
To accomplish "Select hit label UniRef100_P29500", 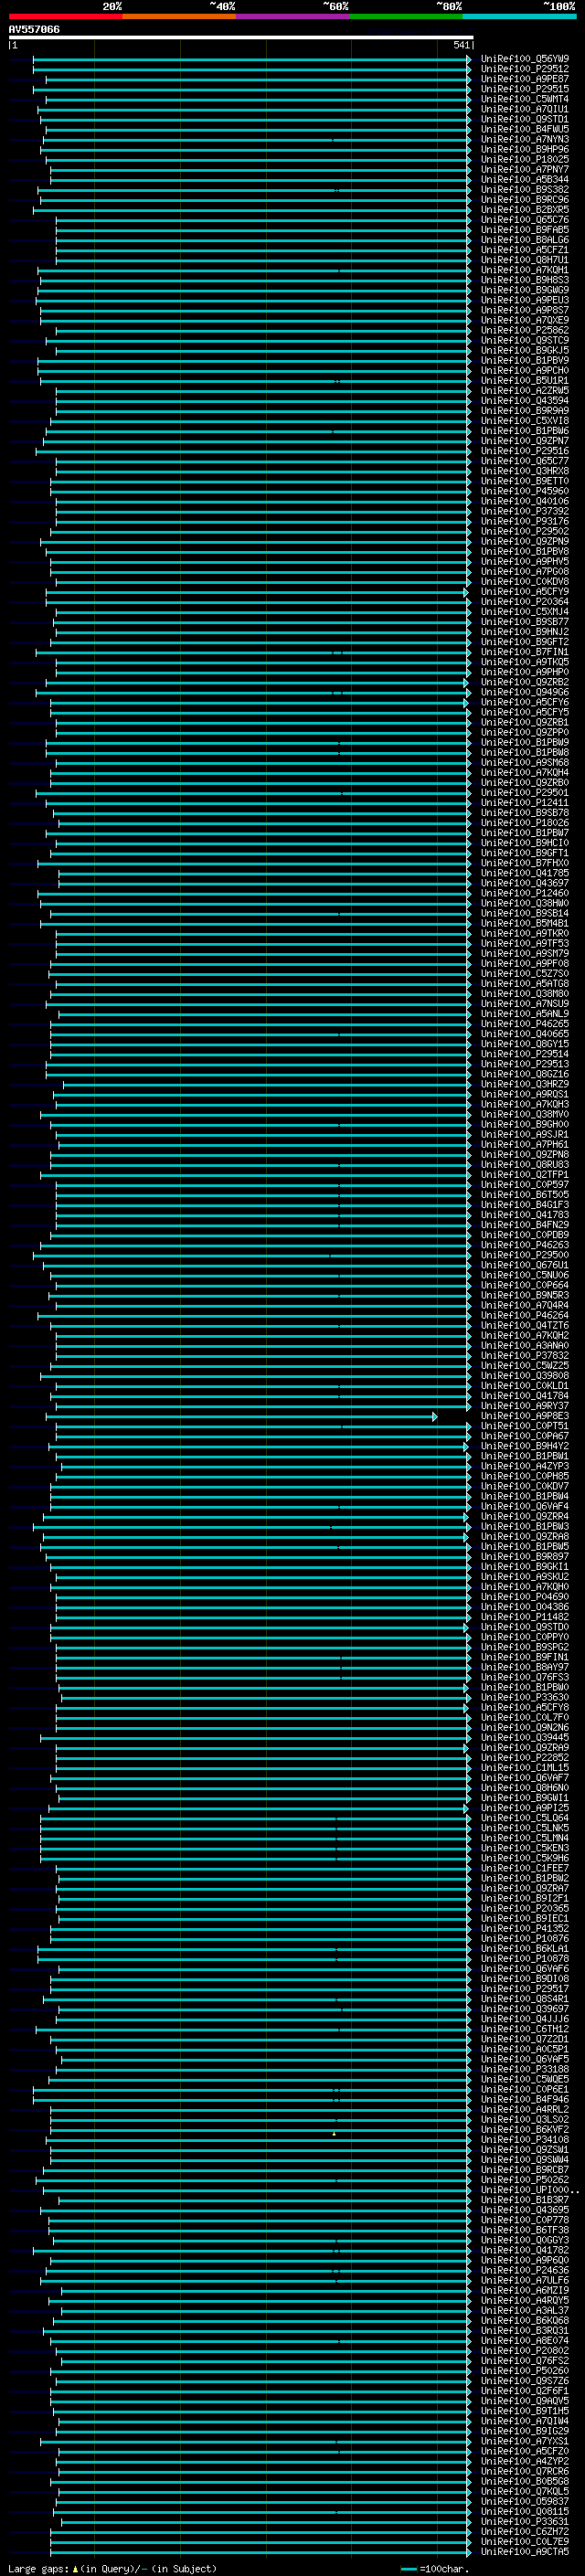I will (x=525, y=1255).
